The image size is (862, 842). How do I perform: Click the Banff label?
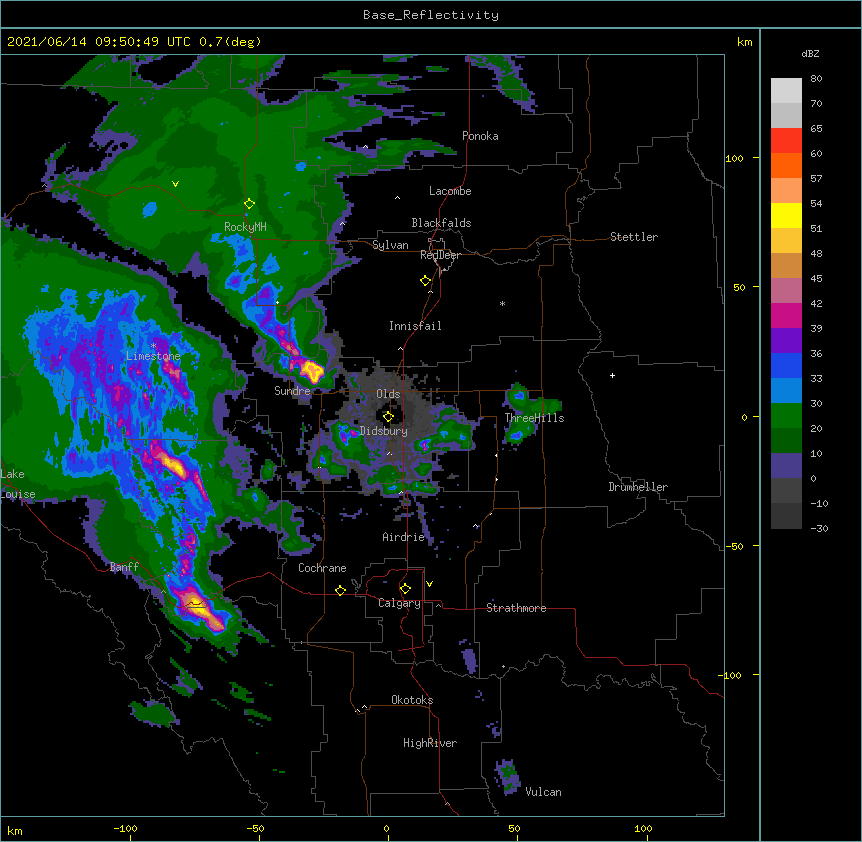125,567
